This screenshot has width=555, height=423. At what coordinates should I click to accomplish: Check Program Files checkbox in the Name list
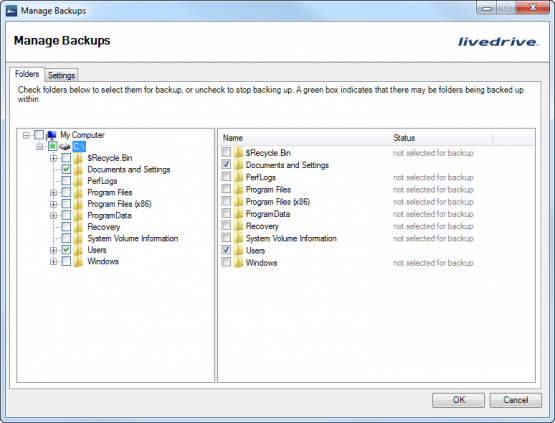pyautogui.click(x=226, y=188)
